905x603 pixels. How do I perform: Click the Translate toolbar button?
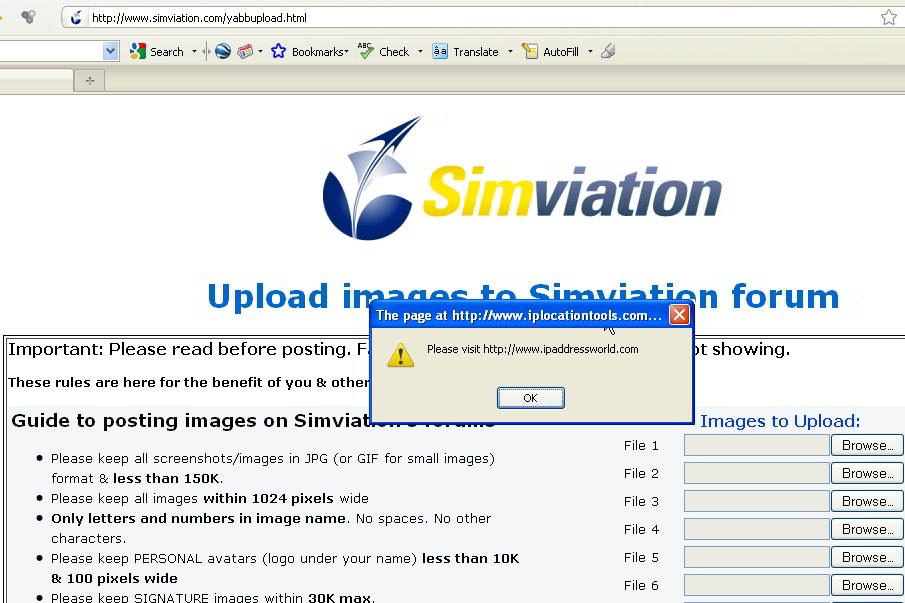[x=465, y=52]
